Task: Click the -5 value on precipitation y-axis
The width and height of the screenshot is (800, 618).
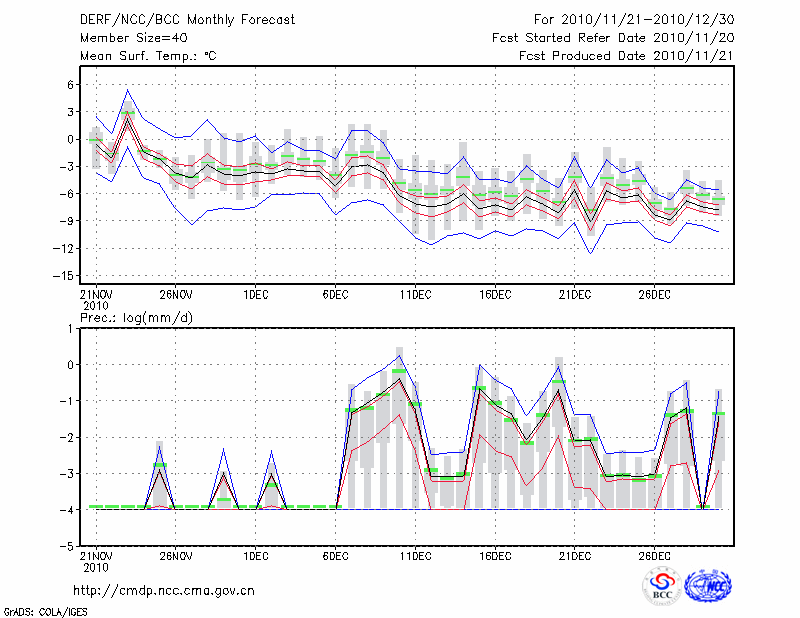Action: (x=68, y=547)
